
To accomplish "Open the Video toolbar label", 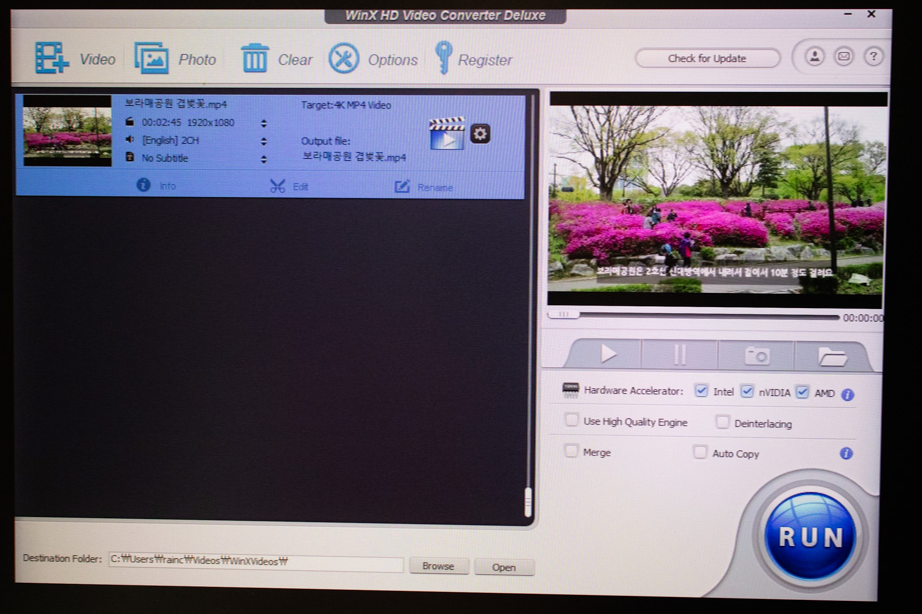I will click(x=98, y=59).
